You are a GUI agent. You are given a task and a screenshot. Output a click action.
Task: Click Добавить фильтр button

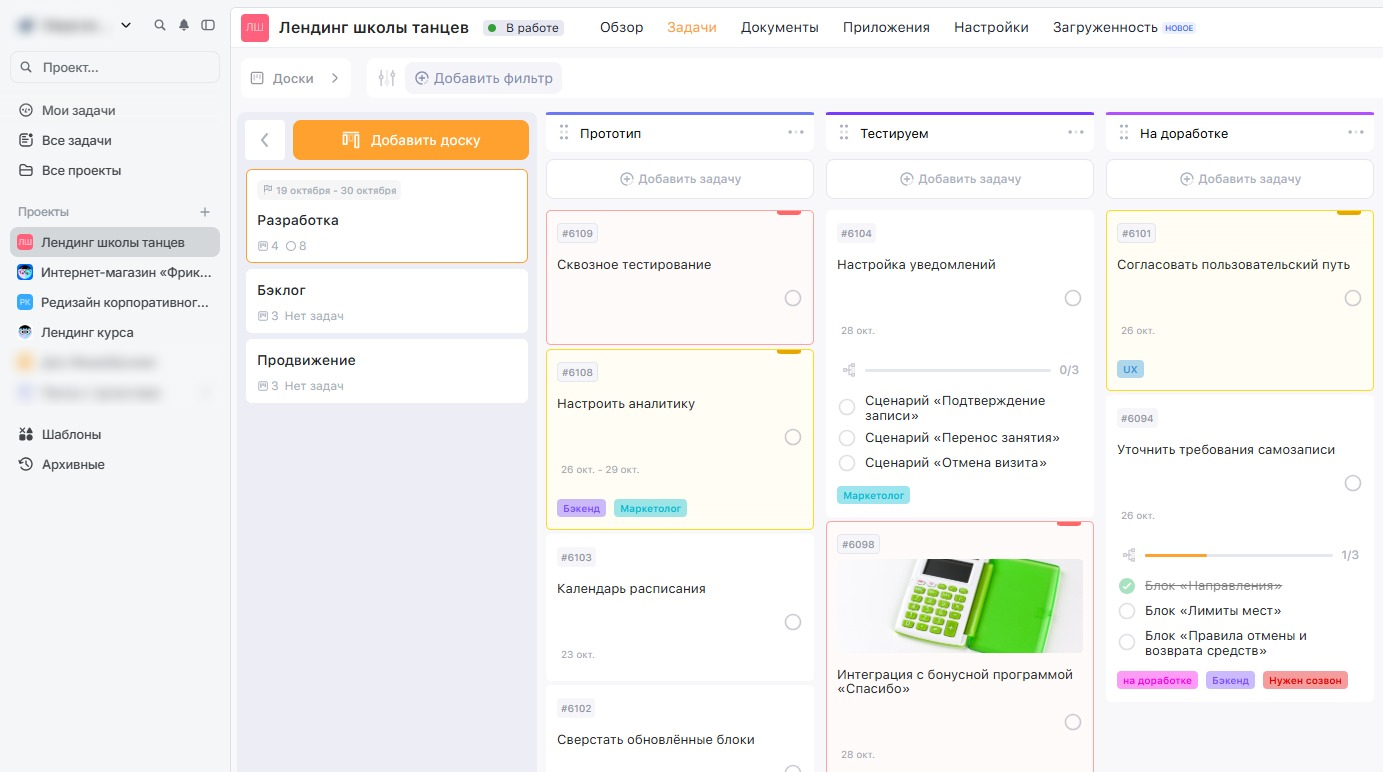tap(483, 78)
